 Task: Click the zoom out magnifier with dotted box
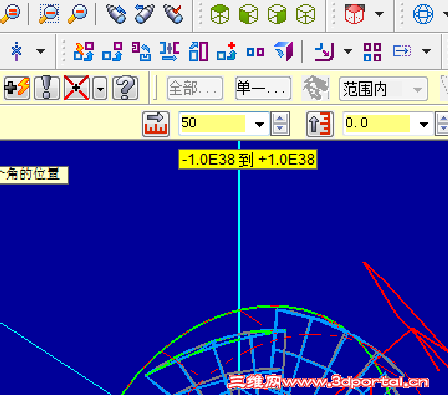(x=49, y=14)
